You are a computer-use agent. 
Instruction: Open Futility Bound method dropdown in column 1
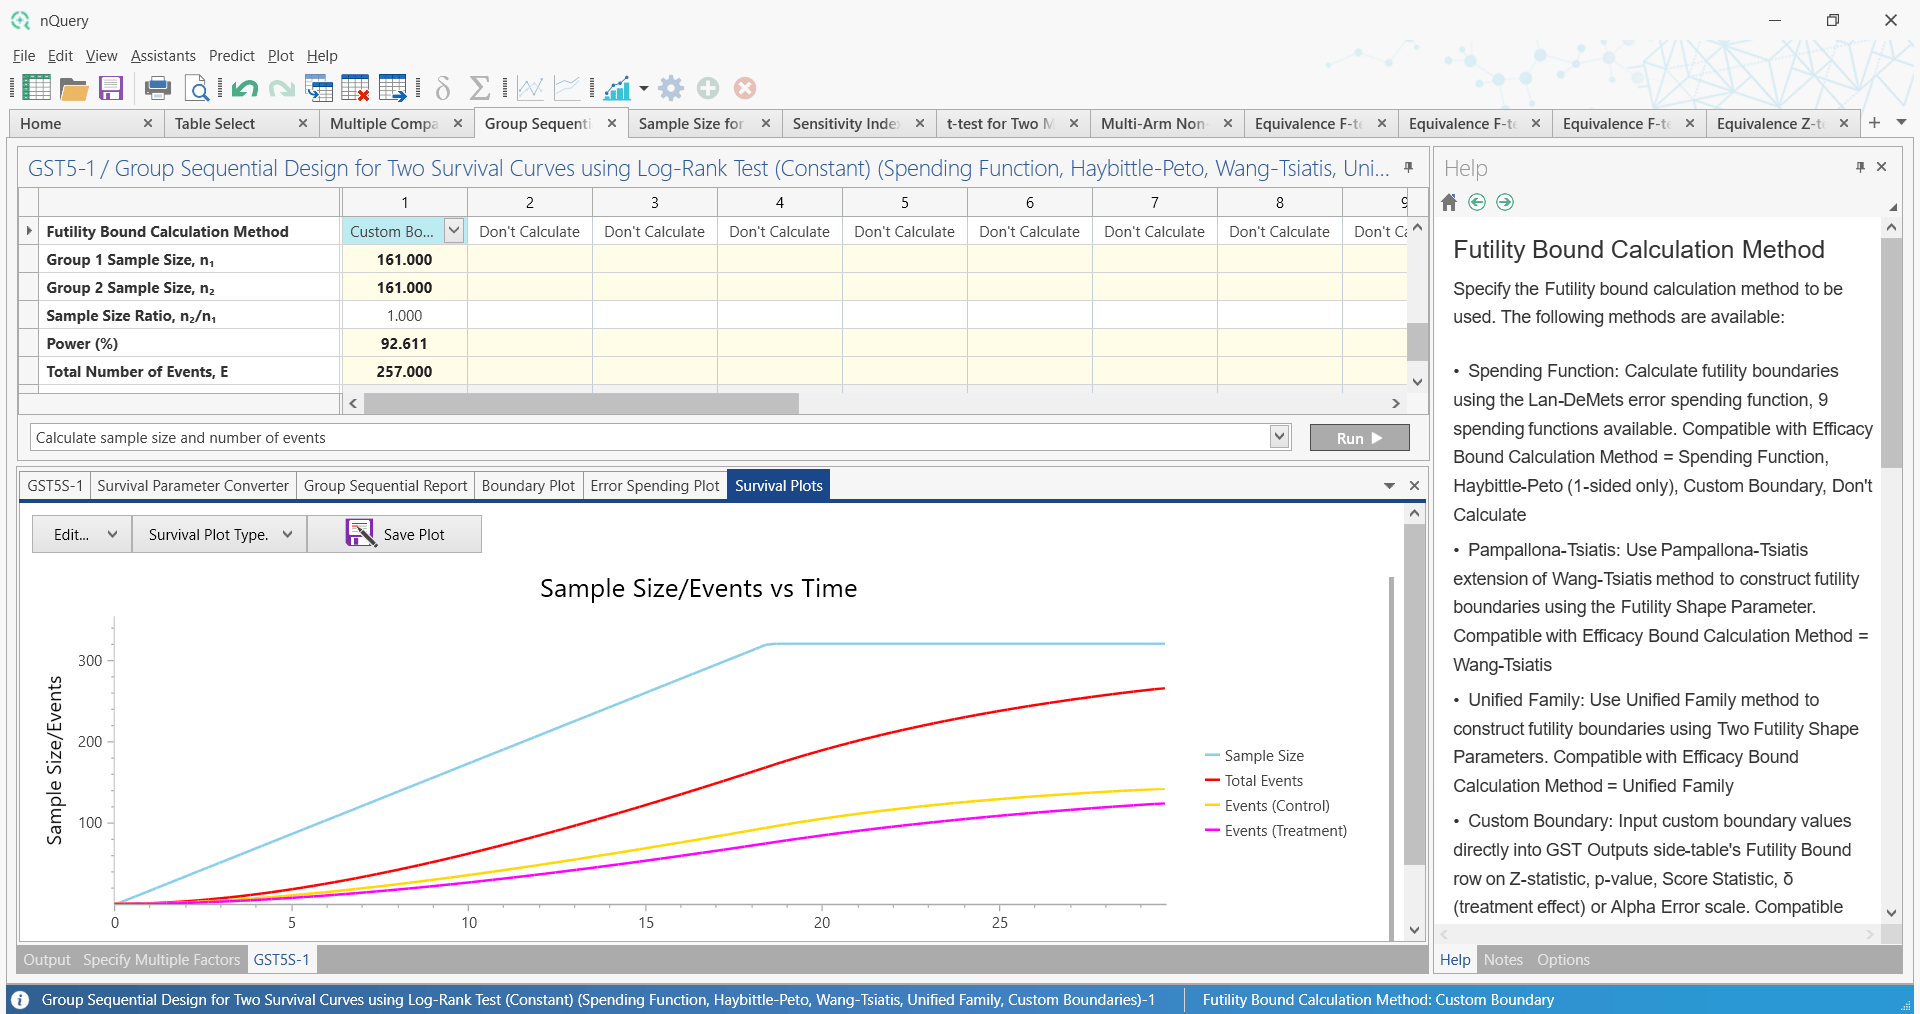(x=454, y=231)
